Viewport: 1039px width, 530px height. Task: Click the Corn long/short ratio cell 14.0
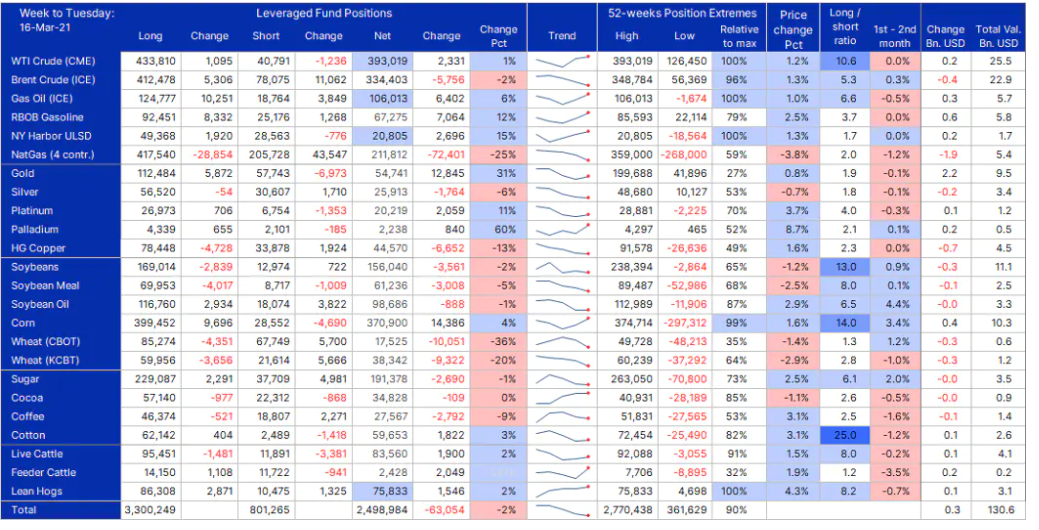point(844,323)
